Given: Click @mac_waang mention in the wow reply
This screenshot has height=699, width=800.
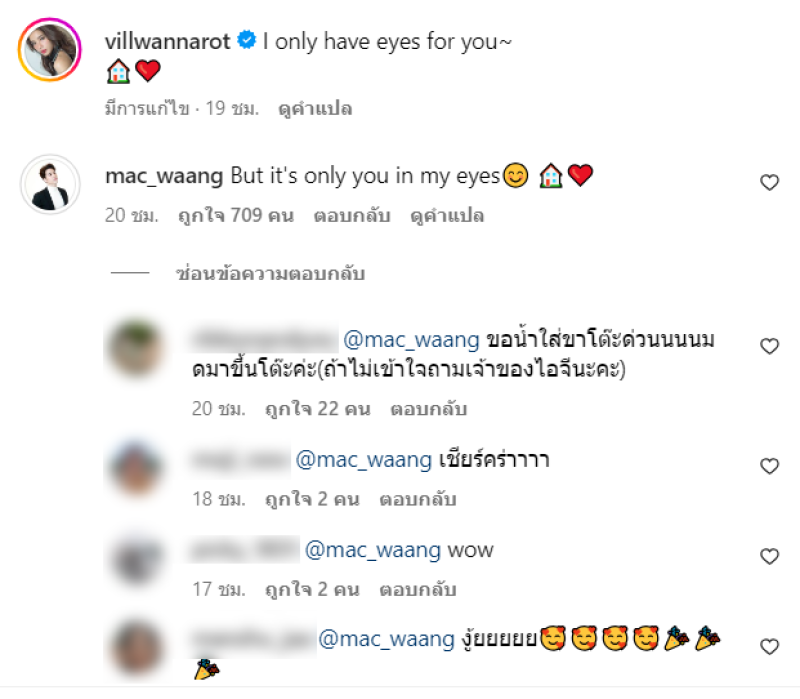Looking at the screenshot, I should click(x=372, y=550).
